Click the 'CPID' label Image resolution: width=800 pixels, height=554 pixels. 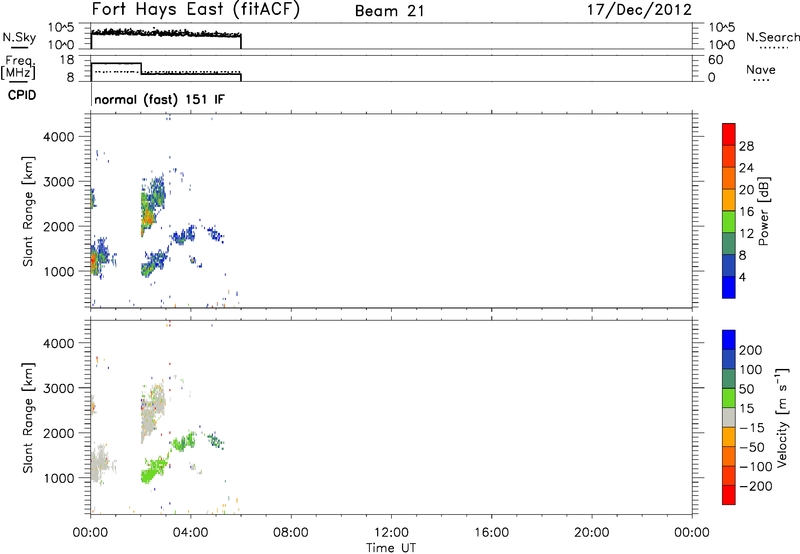coord(22,95)
